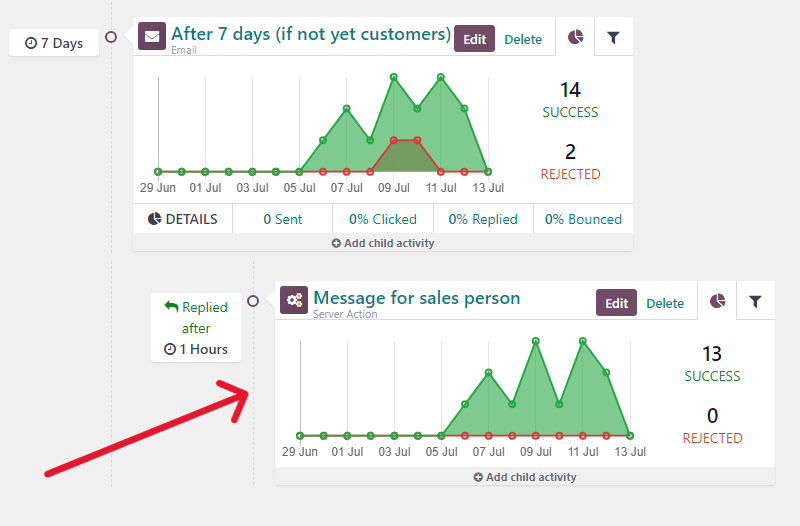Open pie chart tab of email activity
This screenshot has width=800, height=526.
[x=575, y=38]
